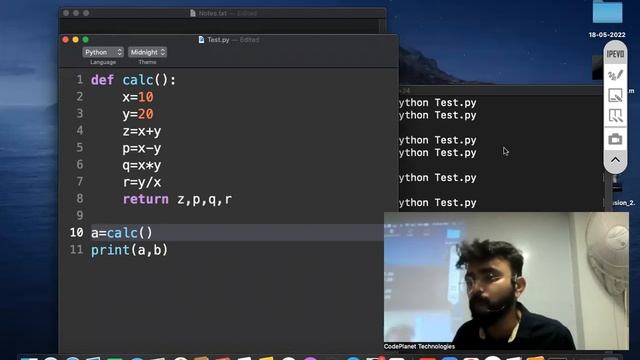
Task: Click the CodePlanet Technologies caption
Action: tap(419, 347)
